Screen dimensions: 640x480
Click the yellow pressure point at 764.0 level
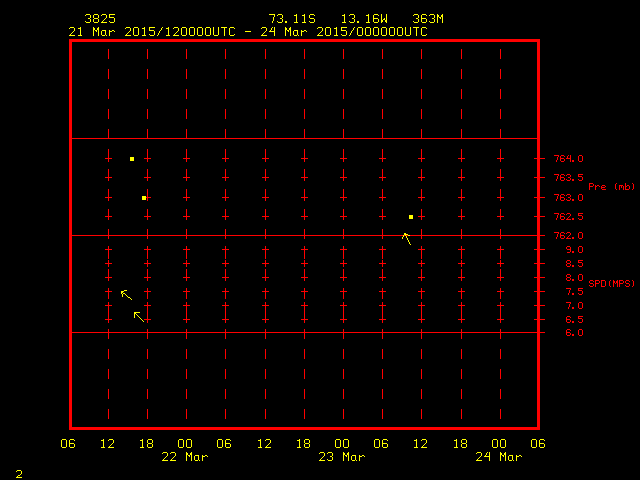[132, 159]
